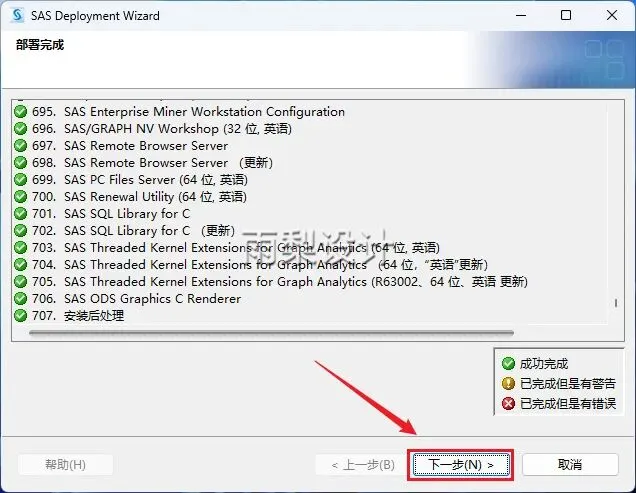Click the yellow warning legend icon
The width and height of the screenshot is (636, 493).
pos(508,383)
